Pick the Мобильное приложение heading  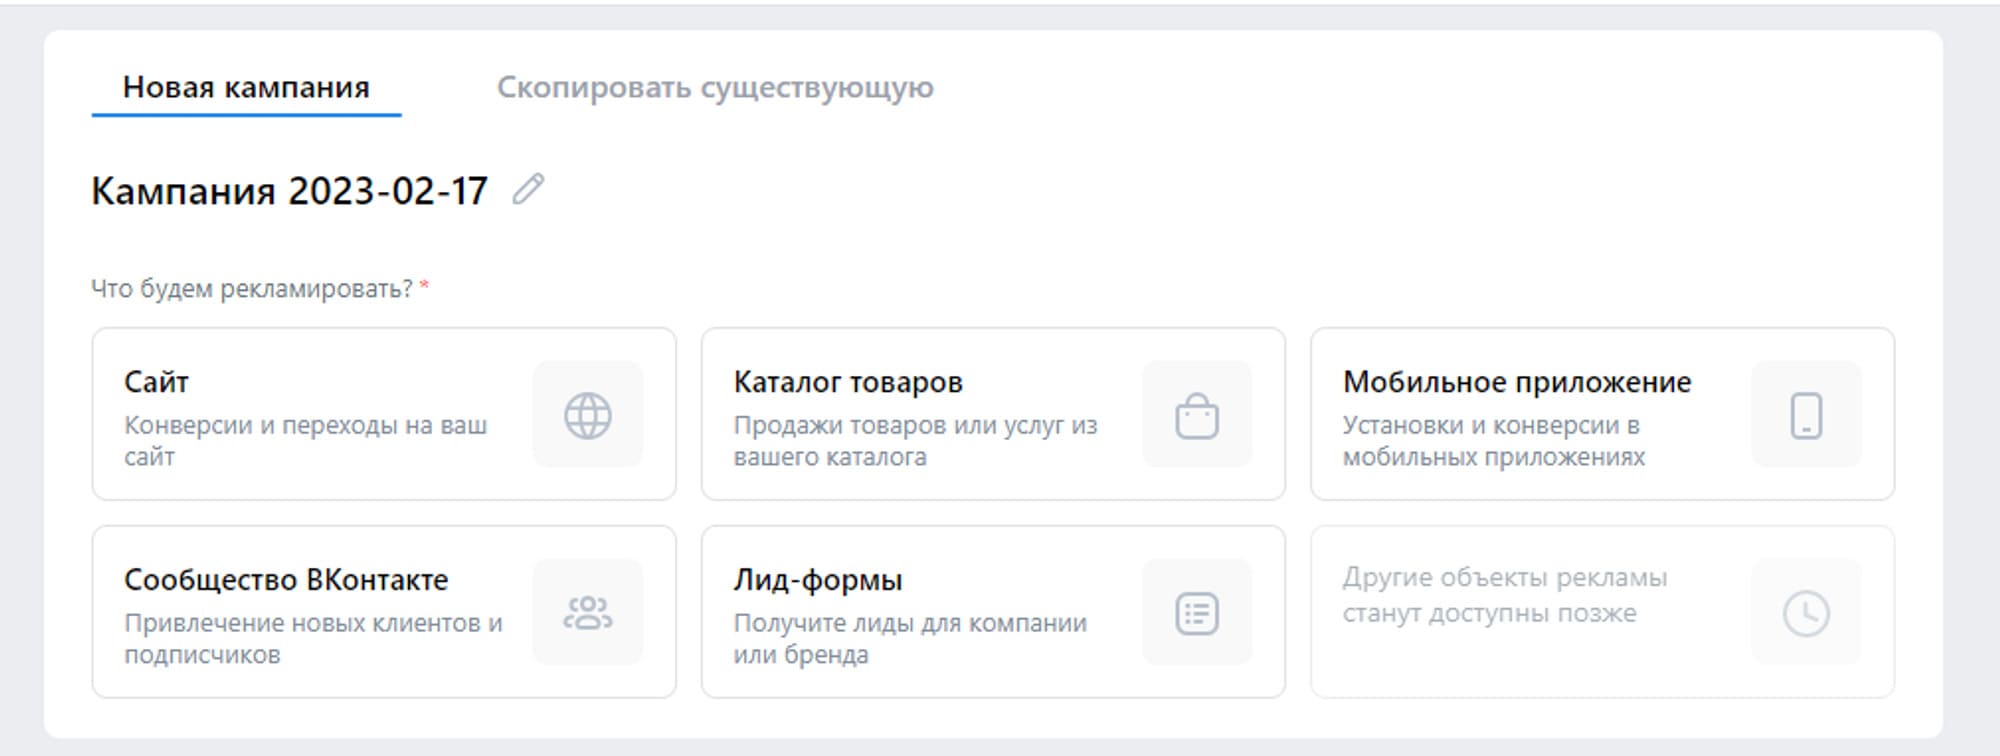click(1516, 382)
